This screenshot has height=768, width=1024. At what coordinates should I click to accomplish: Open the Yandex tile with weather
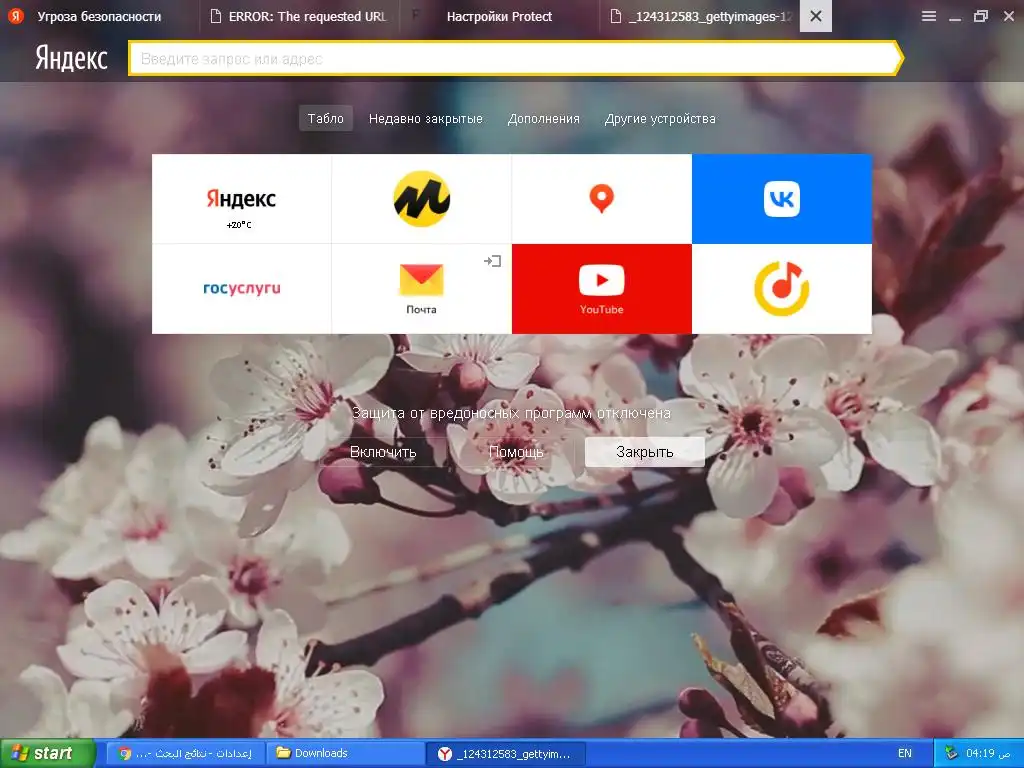click(x=242, y=199)
